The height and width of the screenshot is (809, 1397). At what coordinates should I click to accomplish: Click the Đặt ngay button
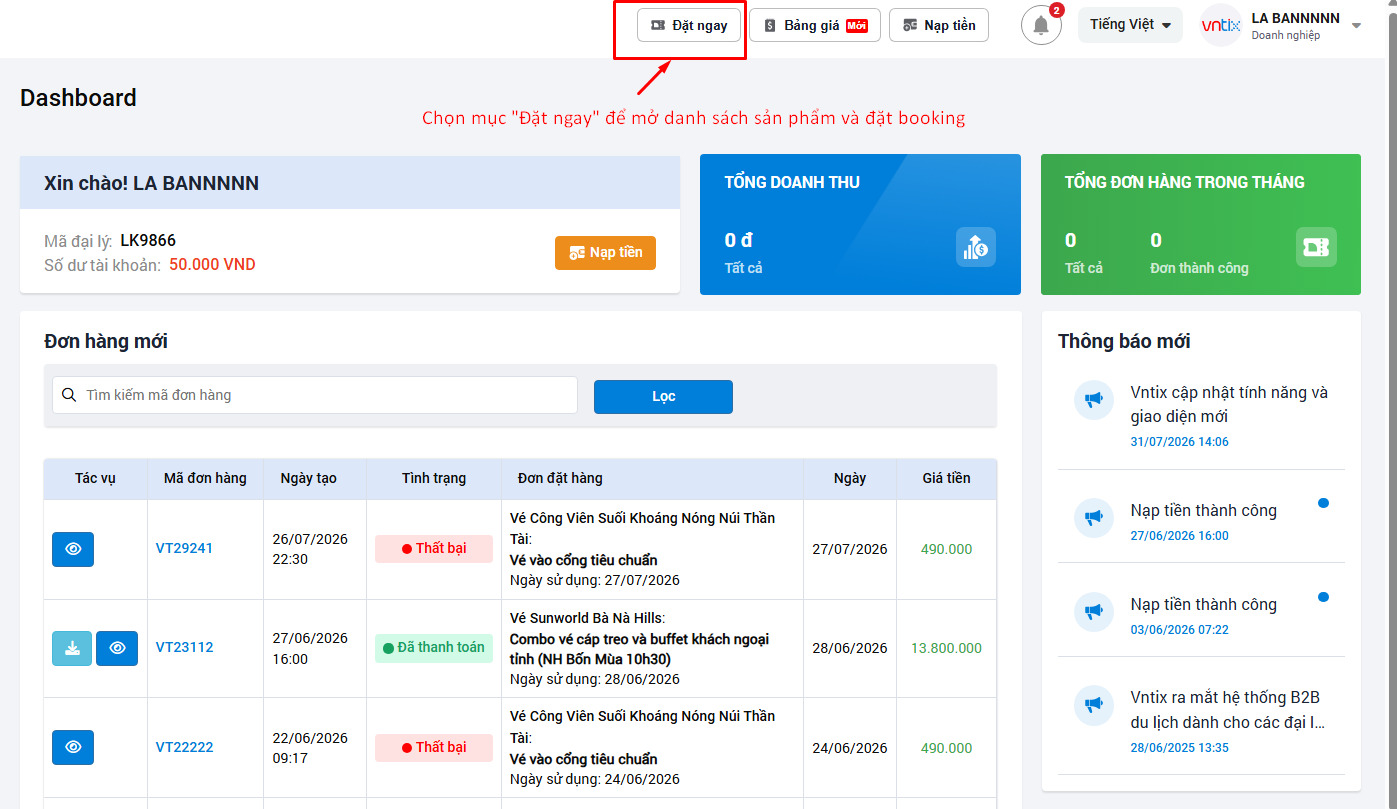[689, 25]
